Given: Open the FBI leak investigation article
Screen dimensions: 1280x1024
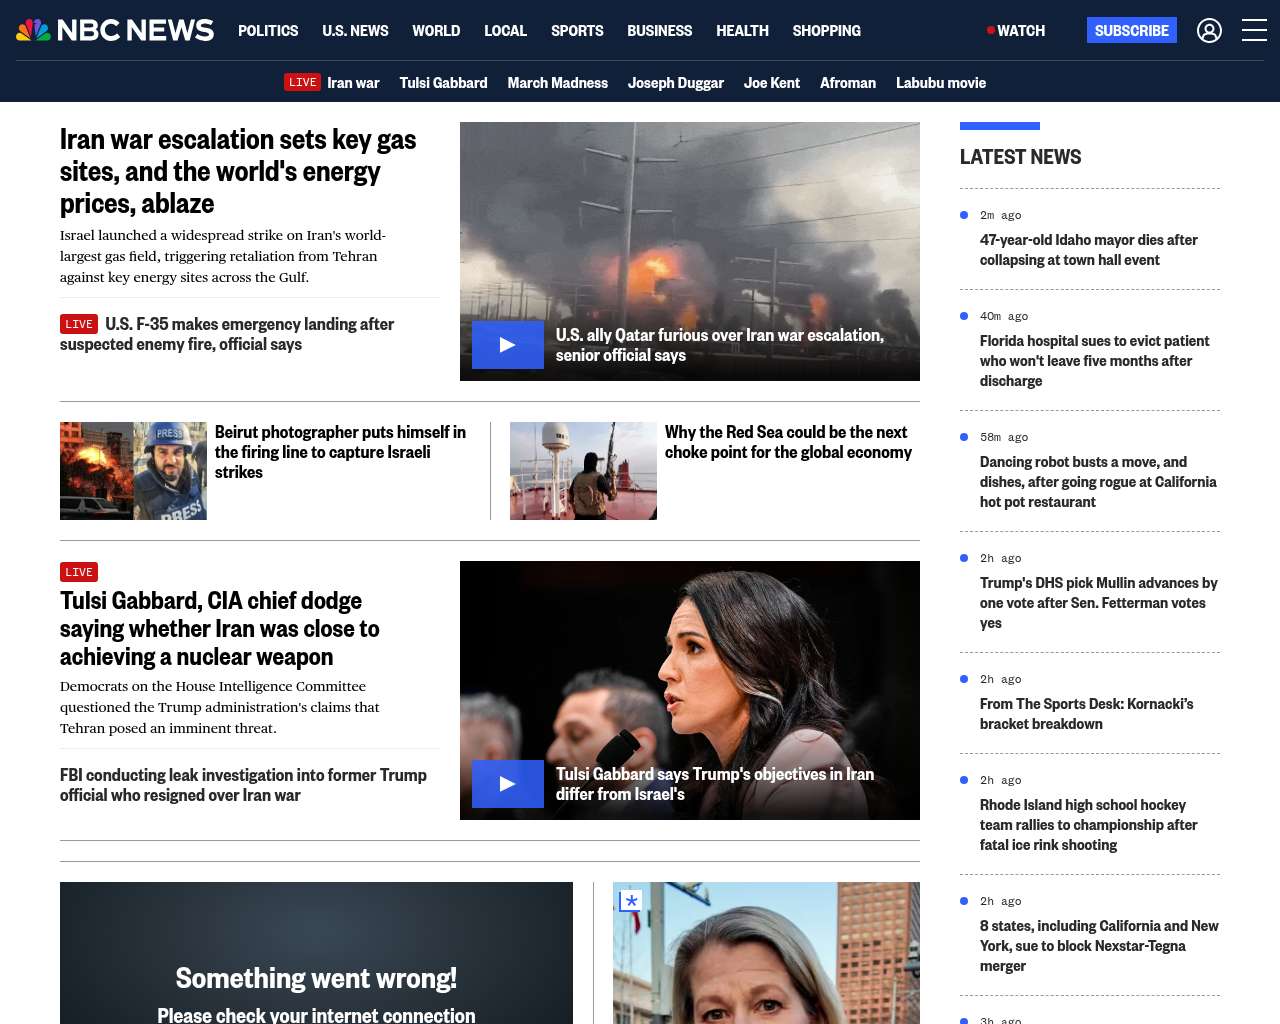Looking at the screenshot, I should 243,785.
